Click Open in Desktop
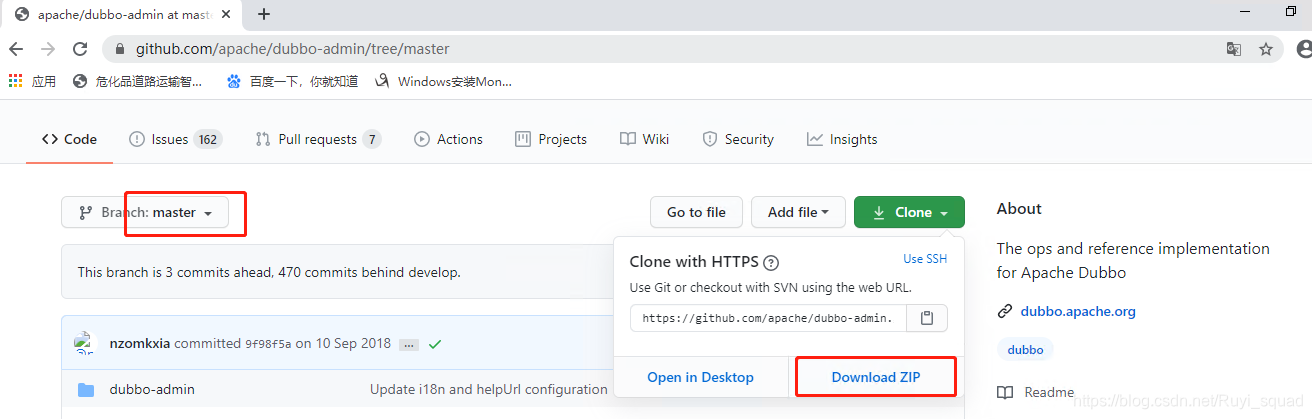Viewport: 1312px width, 419px height. (700, 377)
